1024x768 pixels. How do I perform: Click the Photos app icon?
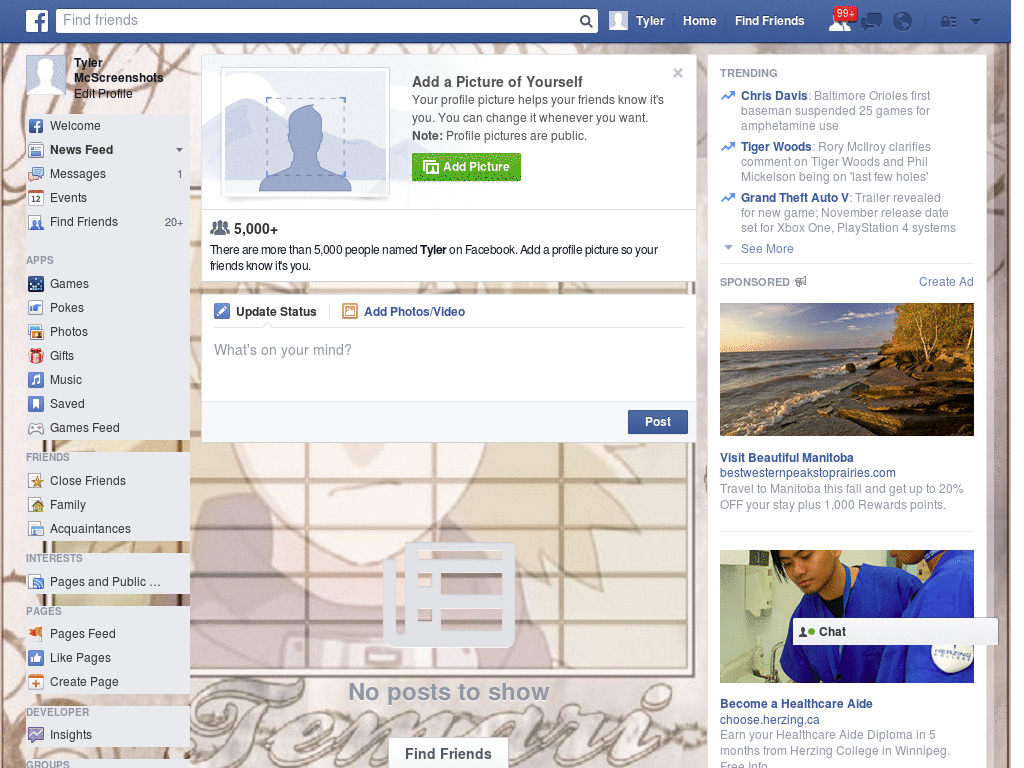point(36,332)
